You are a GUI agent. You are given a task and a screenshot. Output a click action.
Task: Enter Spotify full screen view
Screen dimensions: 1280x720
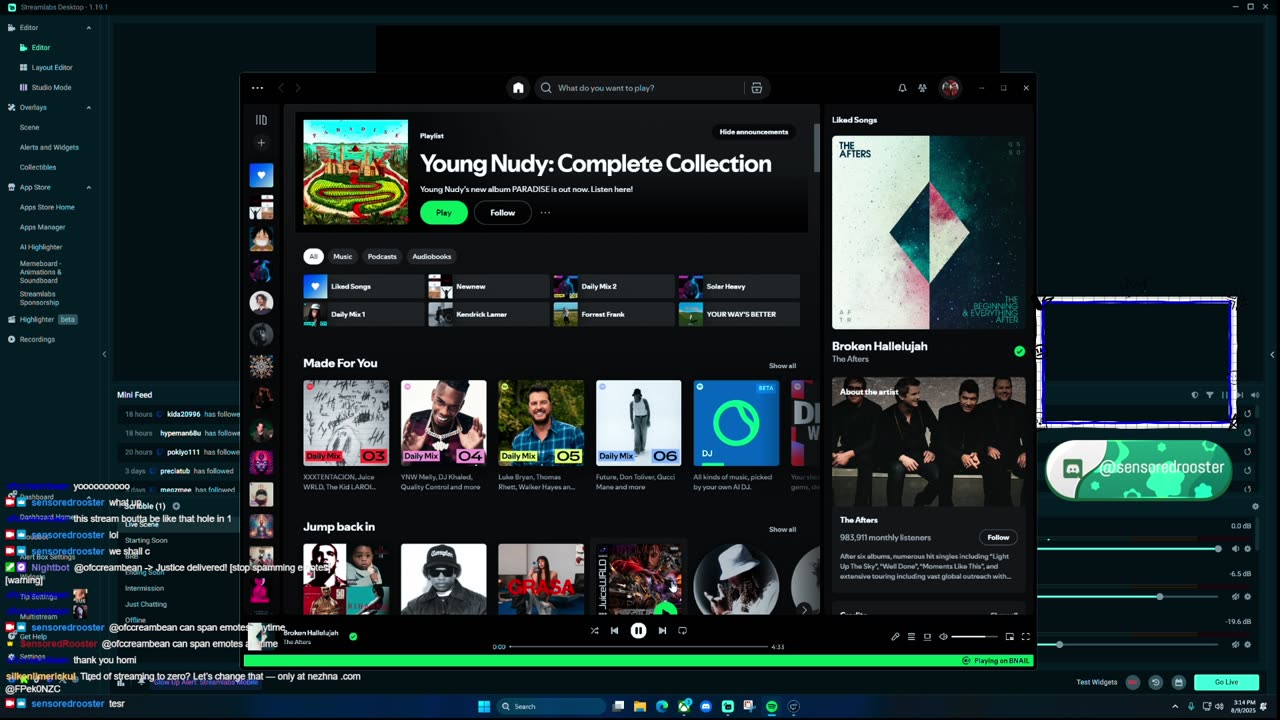point(1025,637)
